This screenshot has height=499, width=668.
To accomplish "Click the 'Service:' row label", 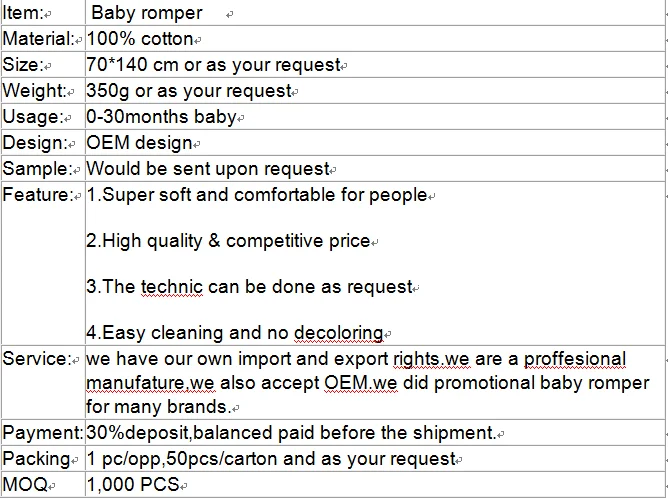I will pos(36,359).
